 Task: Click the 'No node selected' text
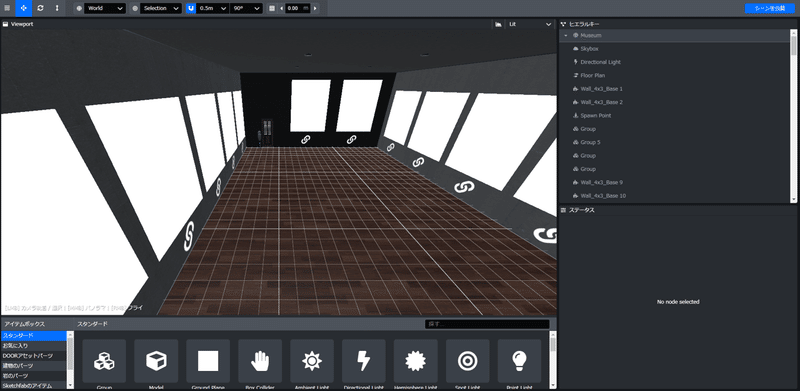click(678, 302)
